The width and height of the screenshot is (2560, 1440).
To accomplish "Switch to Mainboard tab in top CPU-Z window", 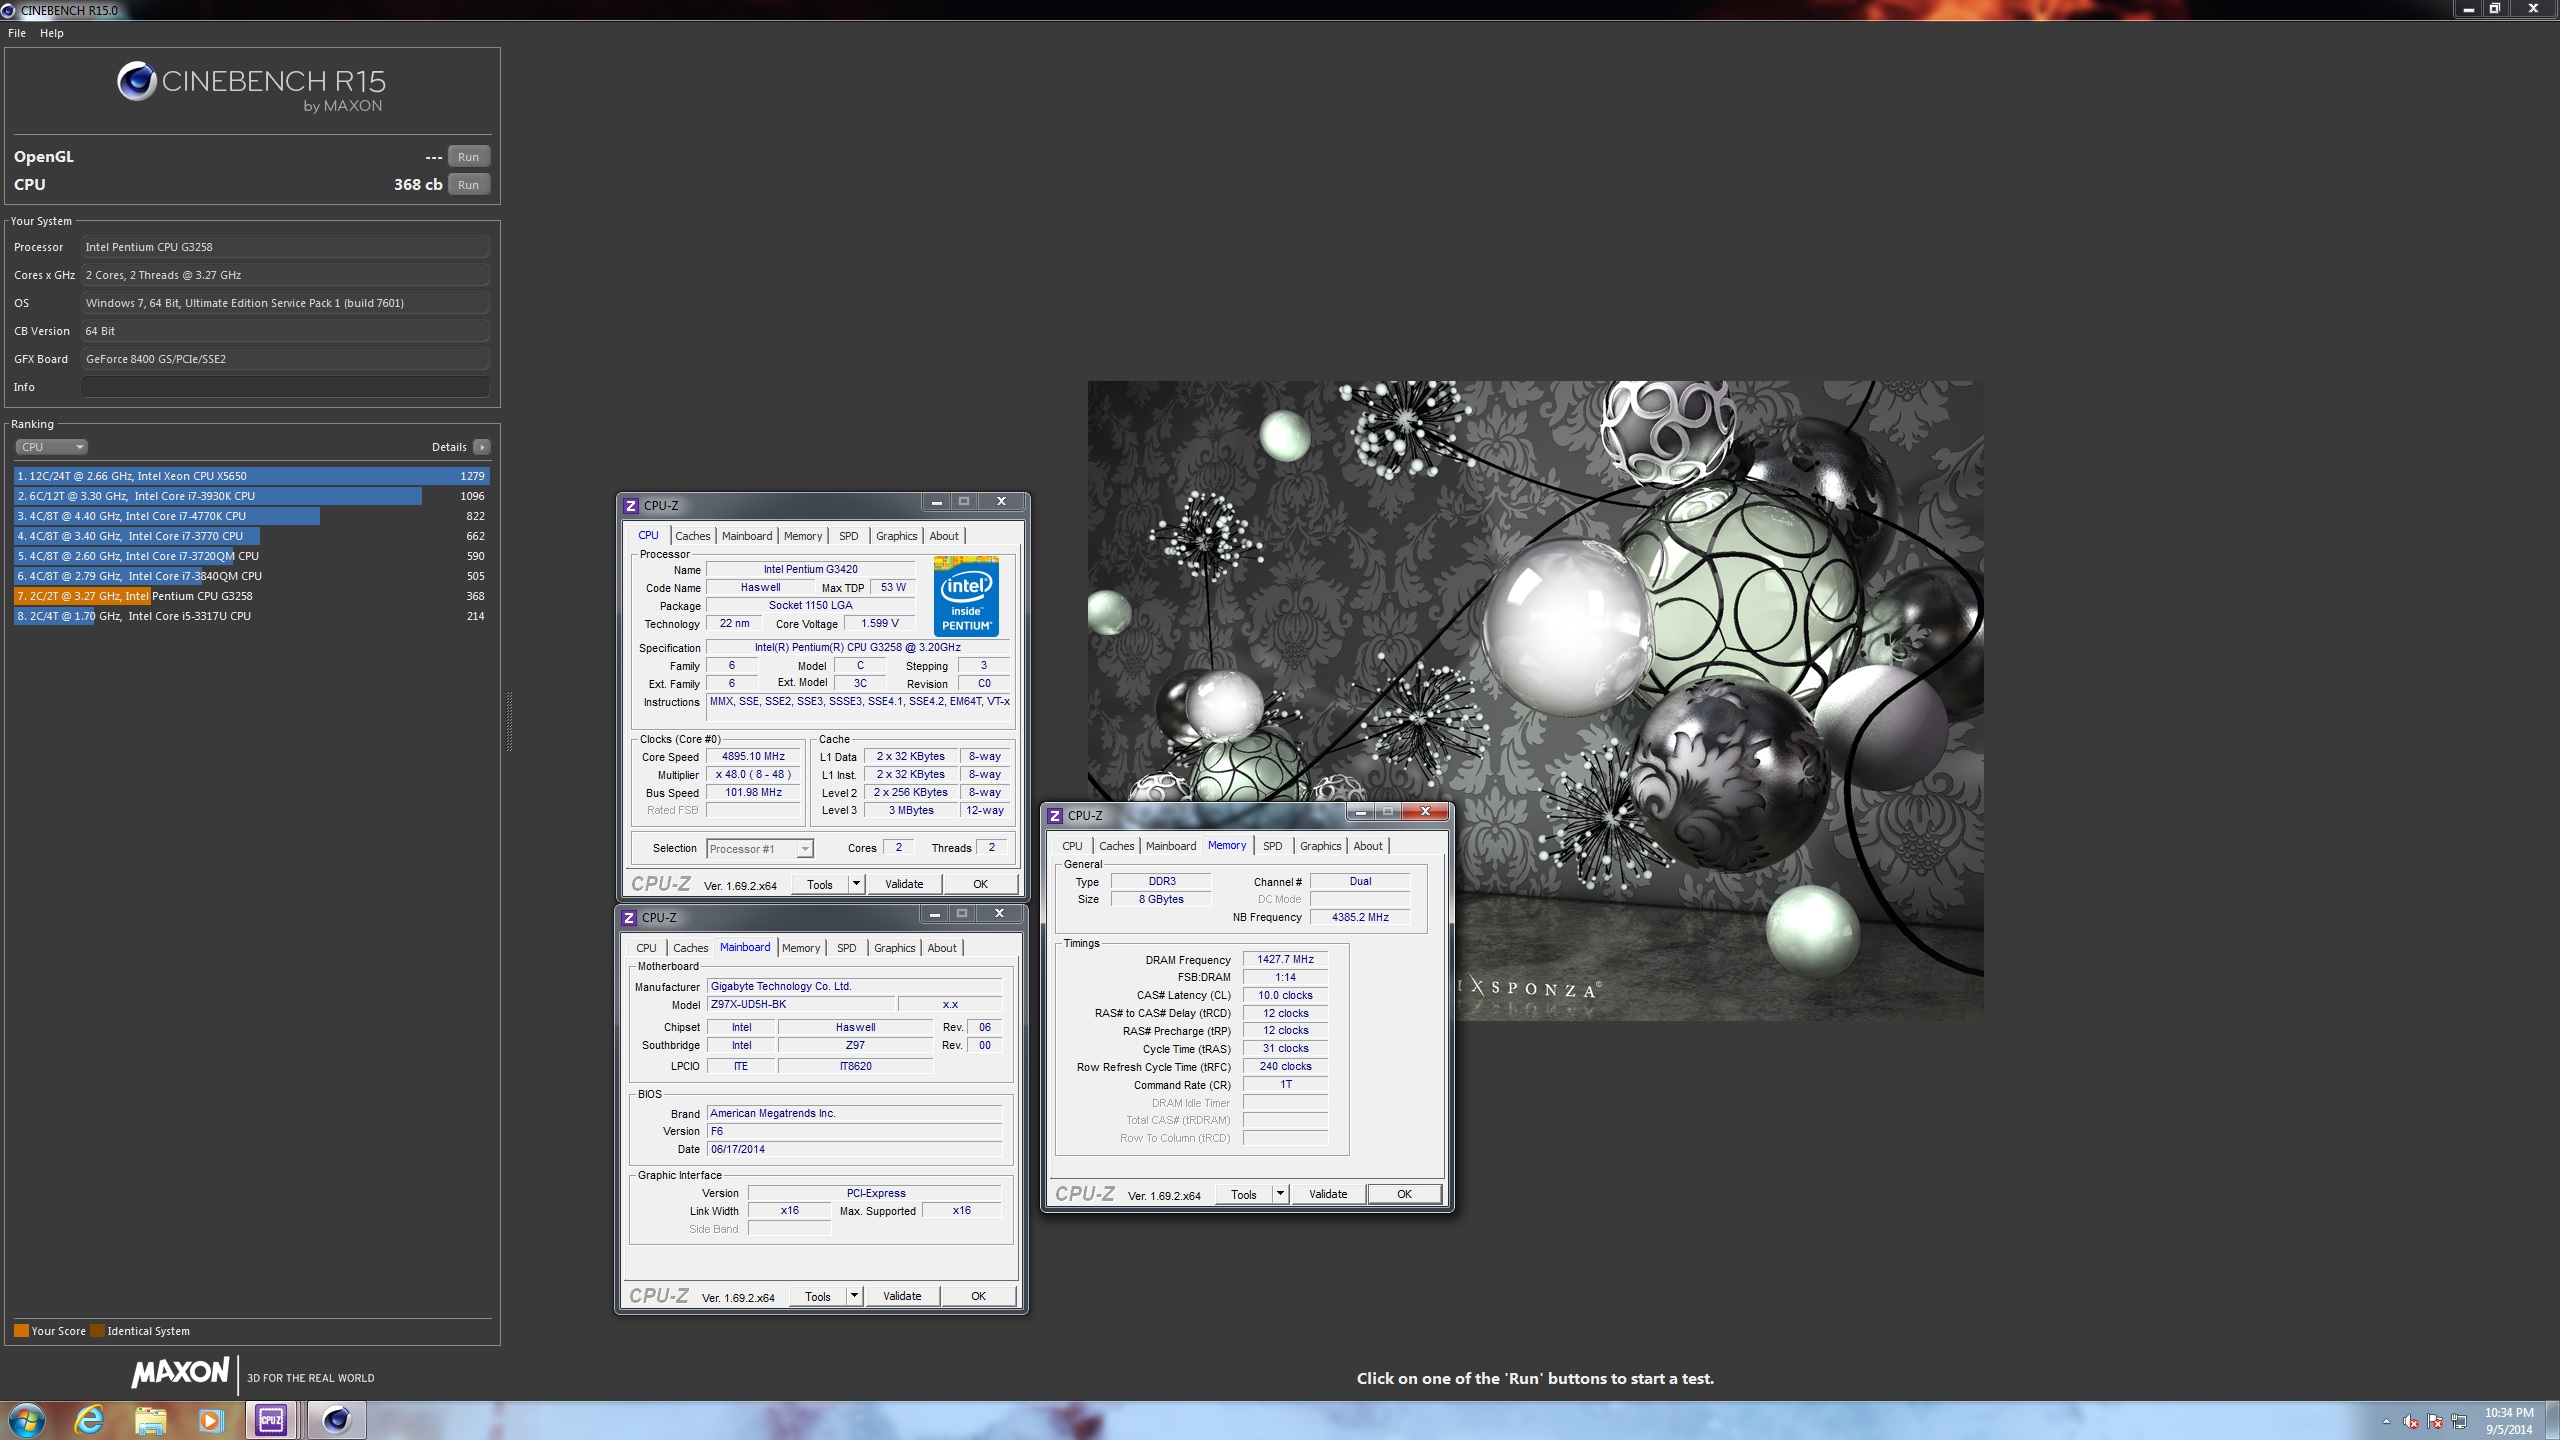I will (747, 536).
